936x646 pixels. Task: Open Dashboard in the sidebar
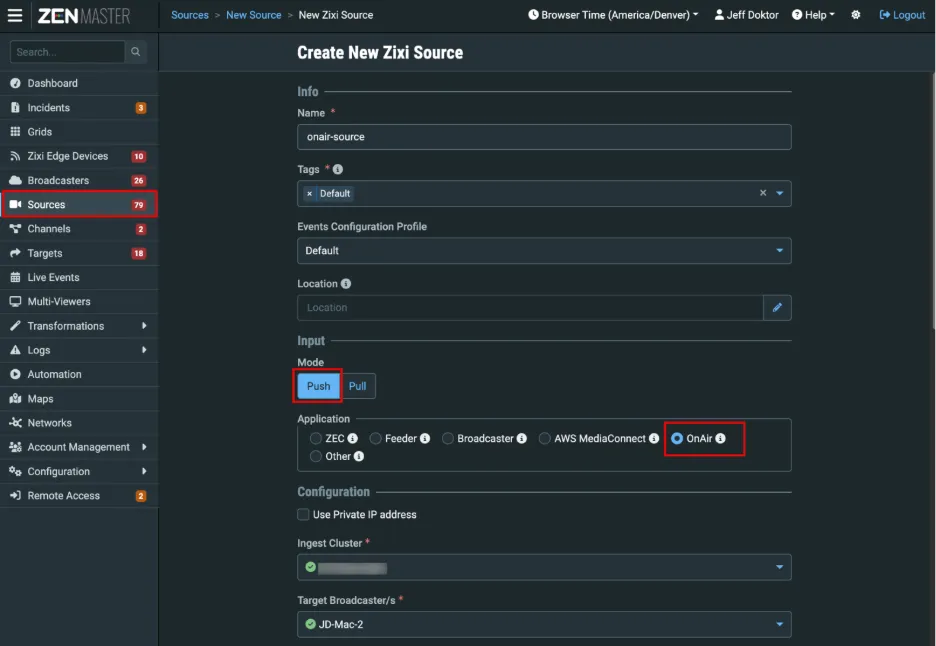[x=79, y=84]
